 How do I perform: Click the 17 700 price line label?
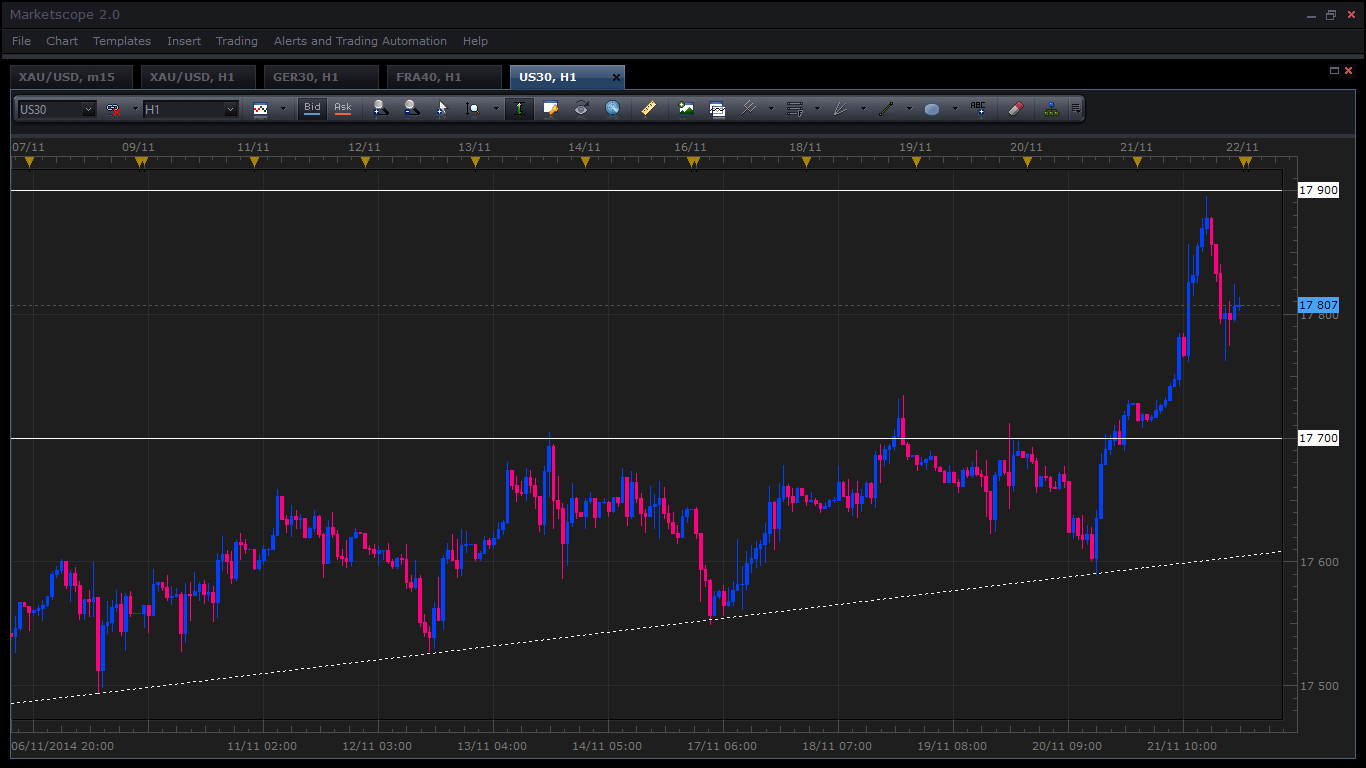1318,438
